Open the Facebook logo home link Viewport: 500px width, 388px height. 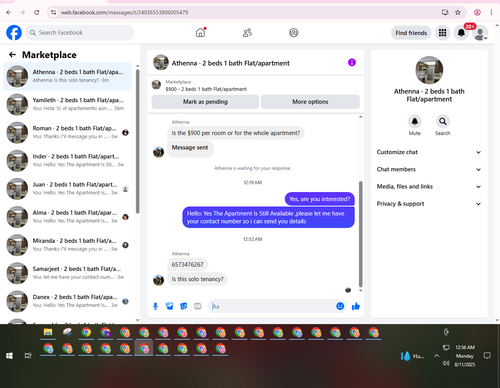point(14,33)
